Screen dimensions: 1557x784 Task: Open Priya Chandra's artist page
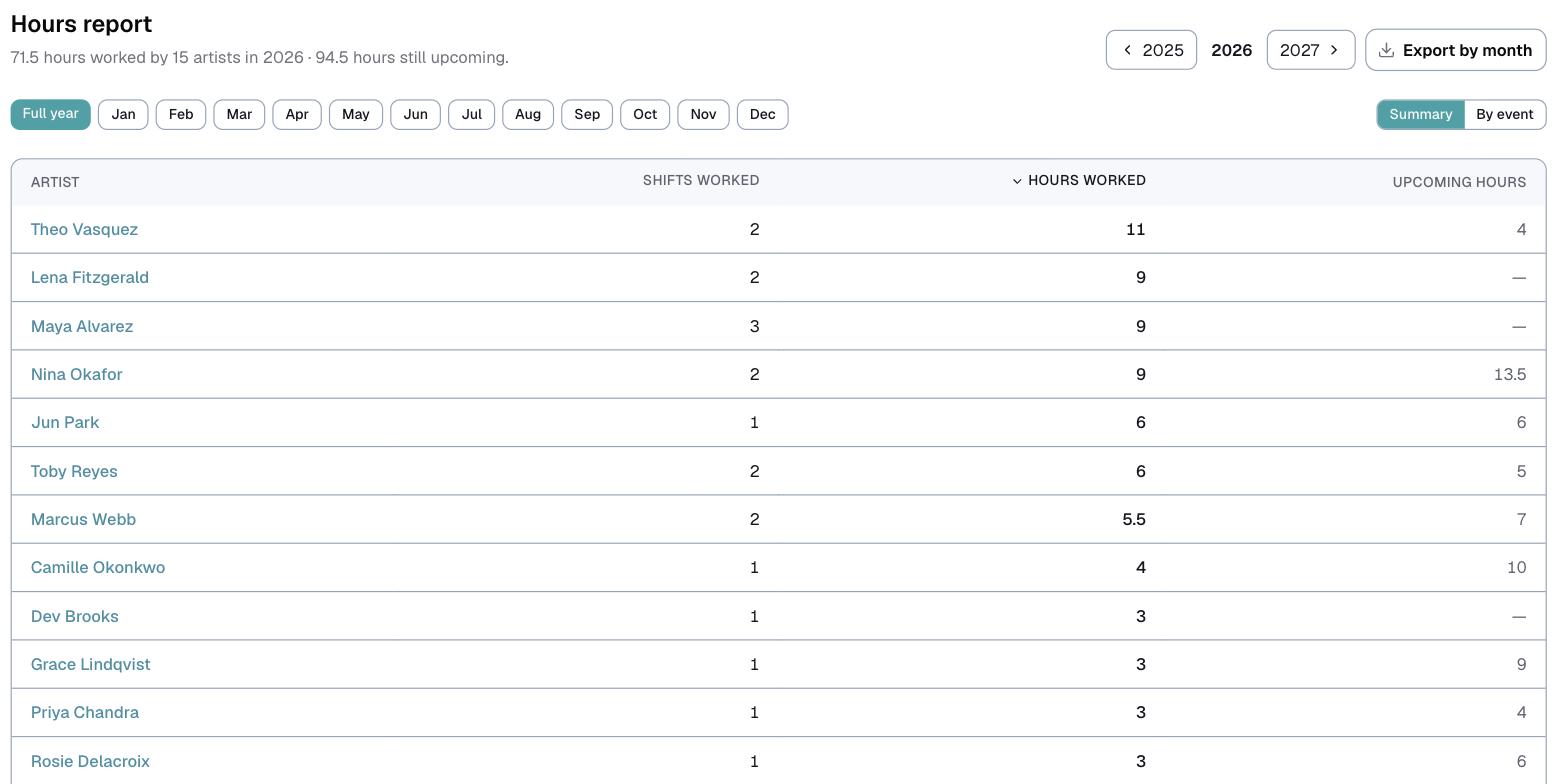85,712
